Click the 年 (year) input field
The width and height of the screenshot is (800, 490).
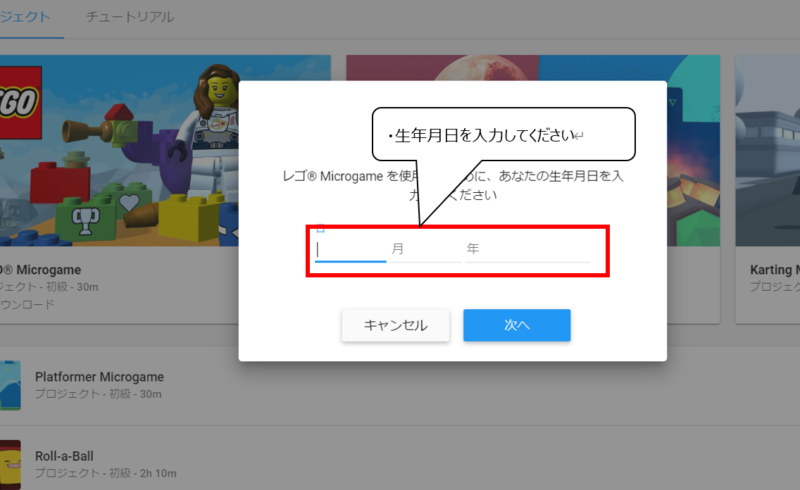[x=528, y=250]
